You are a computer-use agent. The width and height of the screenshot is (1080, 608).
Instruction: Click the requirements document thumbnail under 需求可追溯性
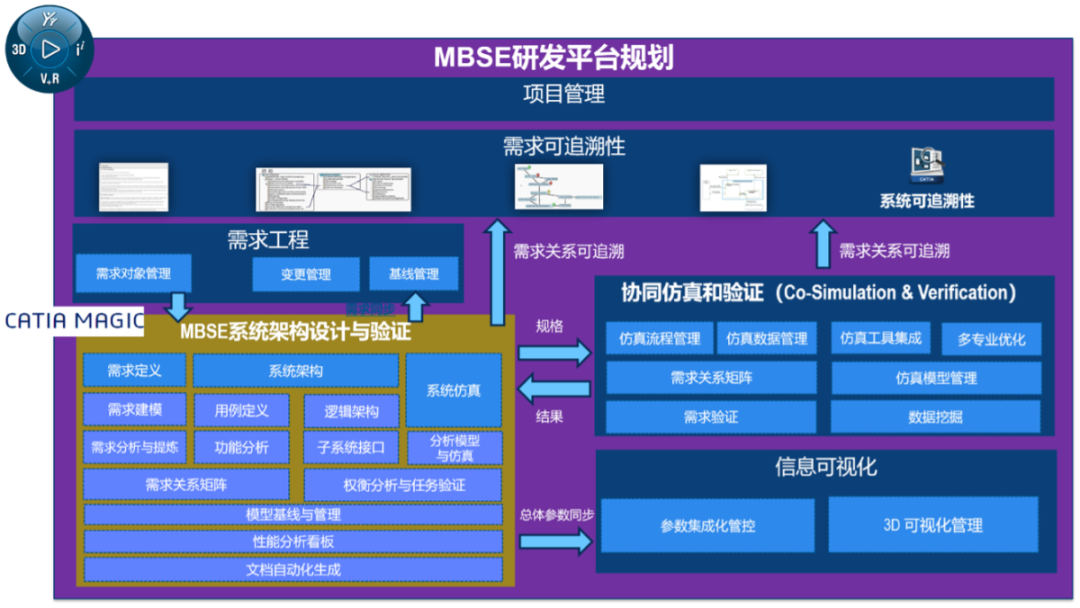click(x=133, y=186)
